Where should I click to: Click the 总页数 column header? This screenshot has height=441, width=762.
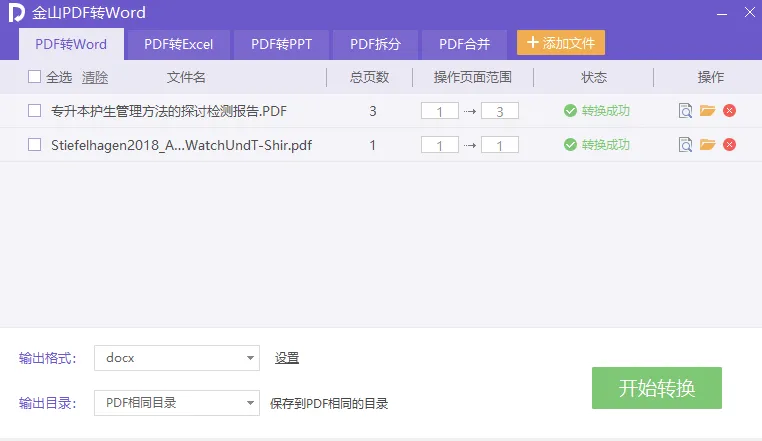tap(369, 77)
